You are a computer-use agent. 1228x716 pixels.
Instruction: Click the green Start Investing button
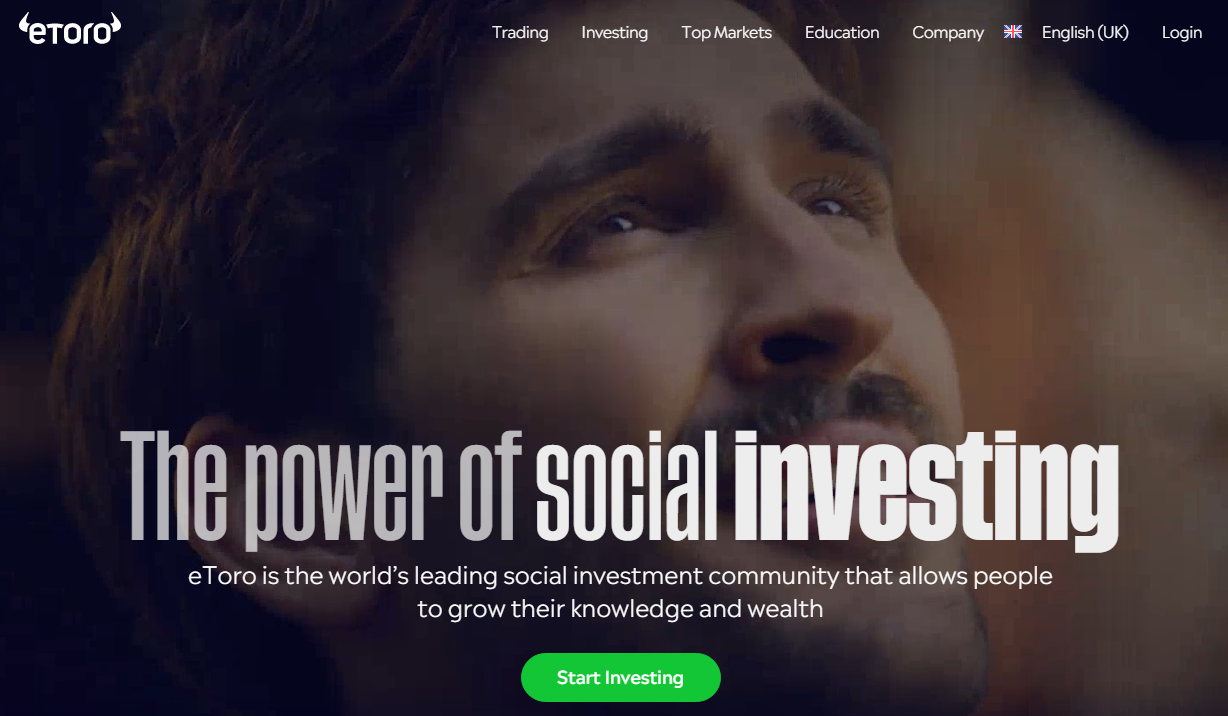621,678
